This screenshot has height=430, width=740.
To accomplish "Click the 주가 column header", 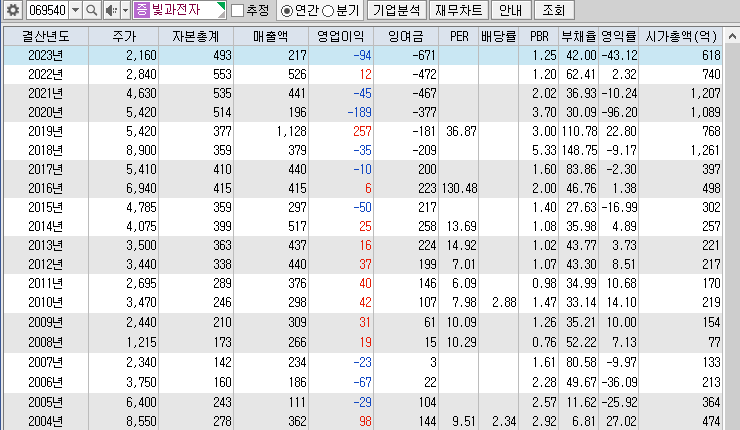I will pos(124,36).
